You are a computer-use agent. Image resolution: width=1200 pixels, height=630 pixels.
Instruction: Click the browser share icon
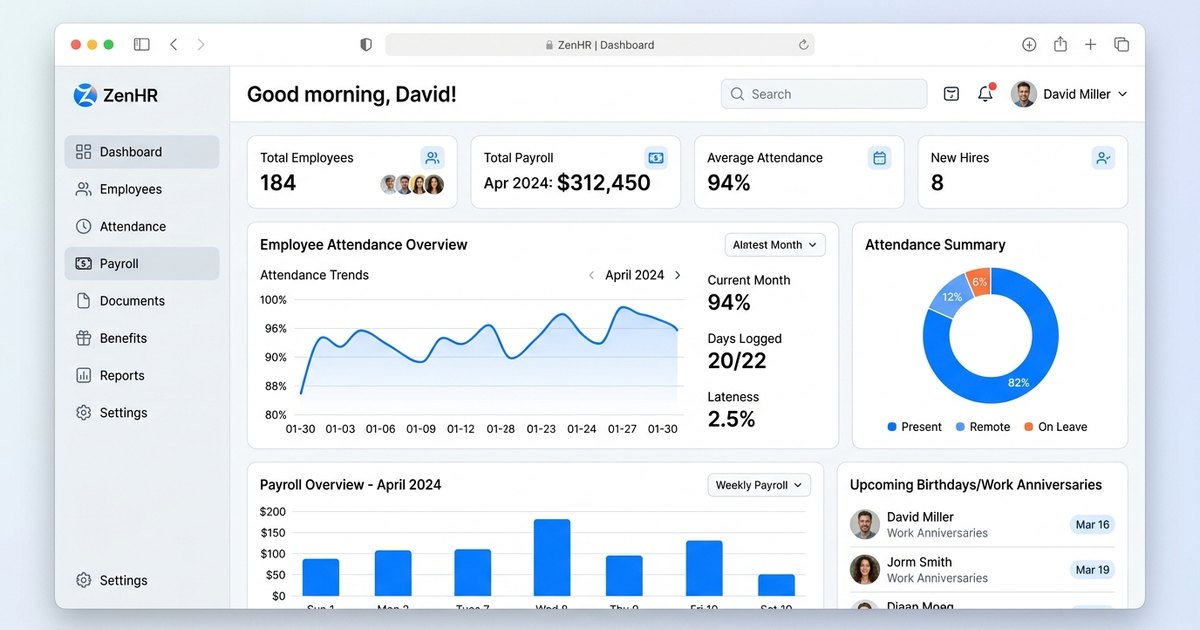pos(1060,44)
